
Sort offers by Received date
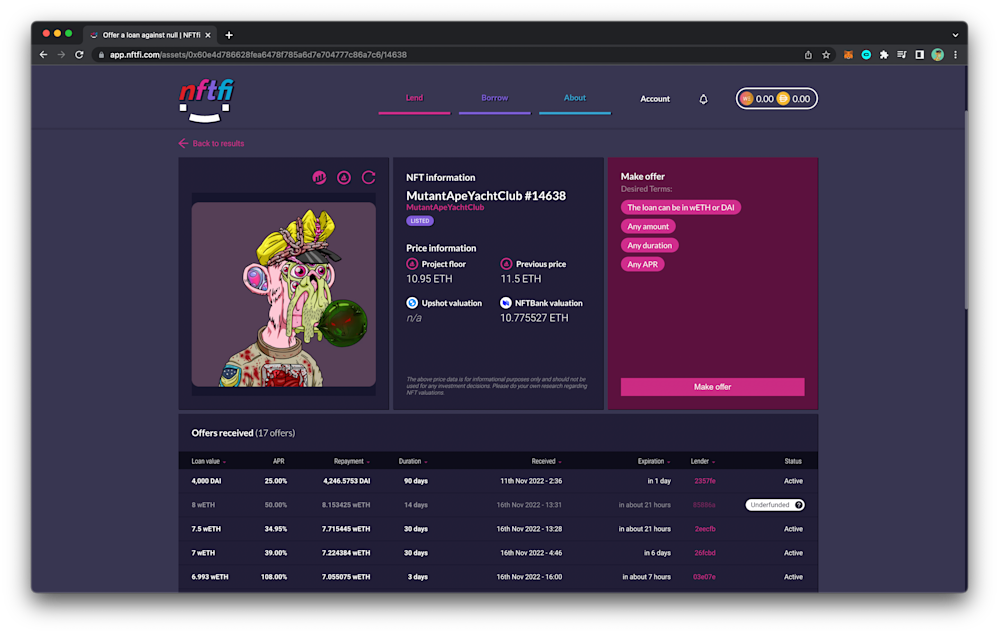click(x=546, y=461)
